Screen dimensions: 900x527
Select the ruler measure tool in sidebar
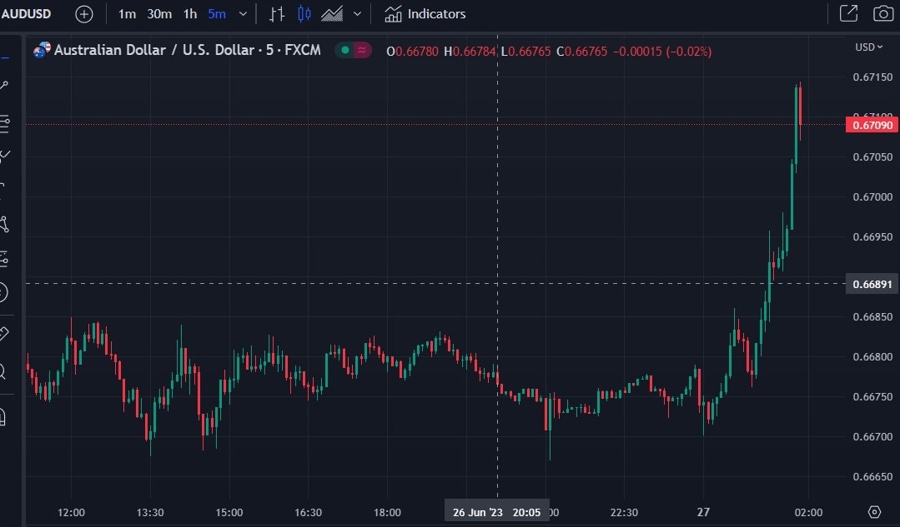4,333
